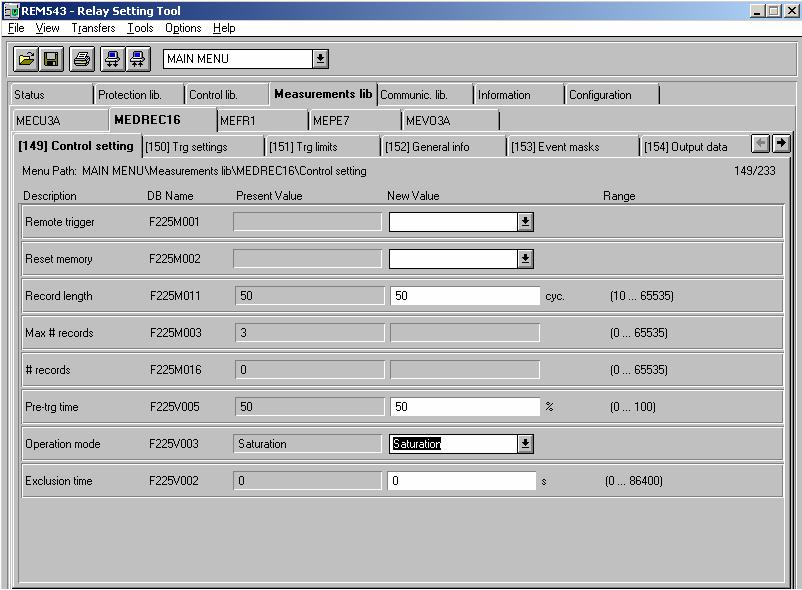Click the page counter 149/233
The height and width of the screenshot is (590, 802).
[754, 171]
